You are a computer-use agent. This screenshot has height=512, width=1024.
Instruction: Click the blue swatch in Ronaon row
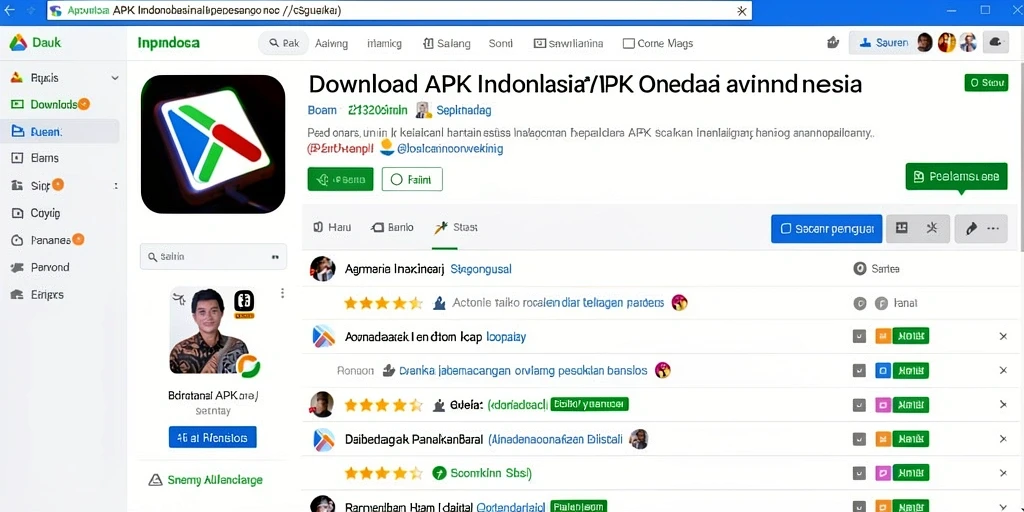tap(882, 371)
